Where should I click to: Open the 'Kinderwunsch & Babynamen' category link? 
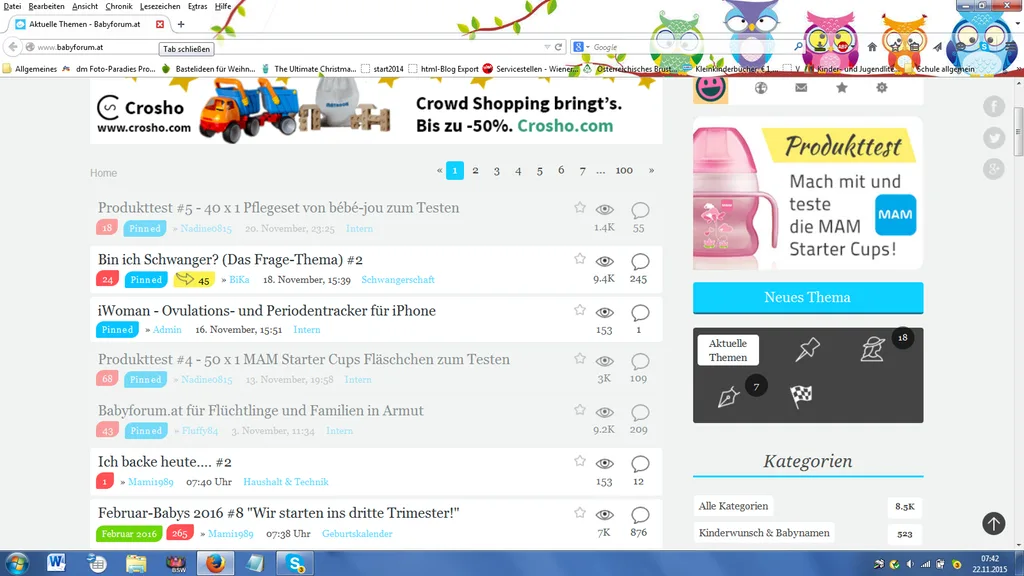click(764, 533)
